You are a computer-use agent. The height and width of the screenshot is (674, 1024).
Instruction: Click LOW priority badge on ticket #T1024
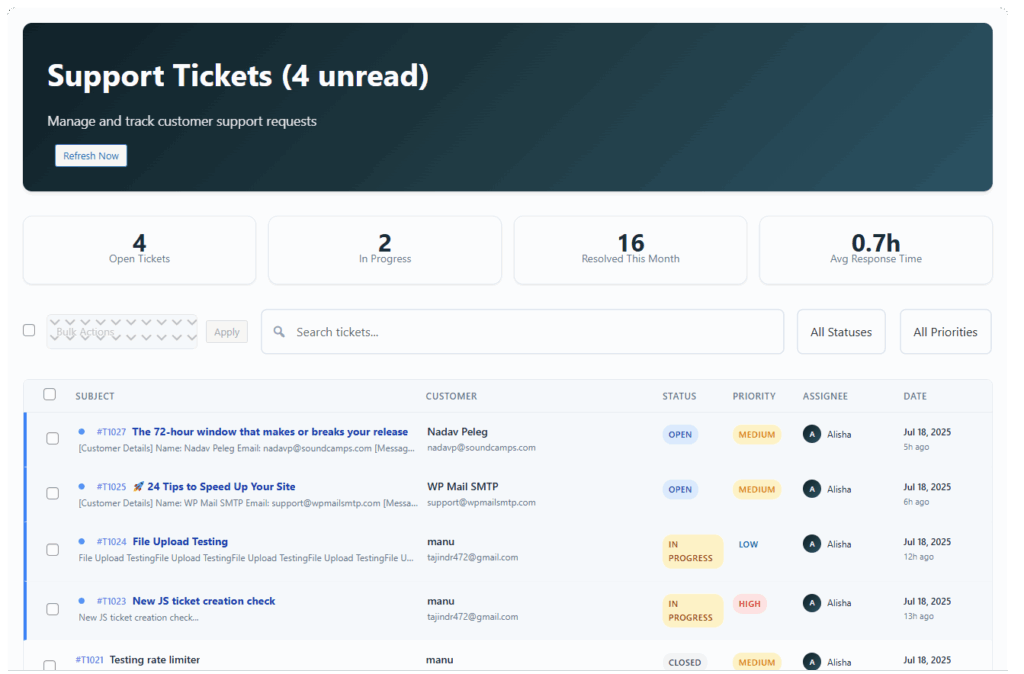(x=748, y=544)
